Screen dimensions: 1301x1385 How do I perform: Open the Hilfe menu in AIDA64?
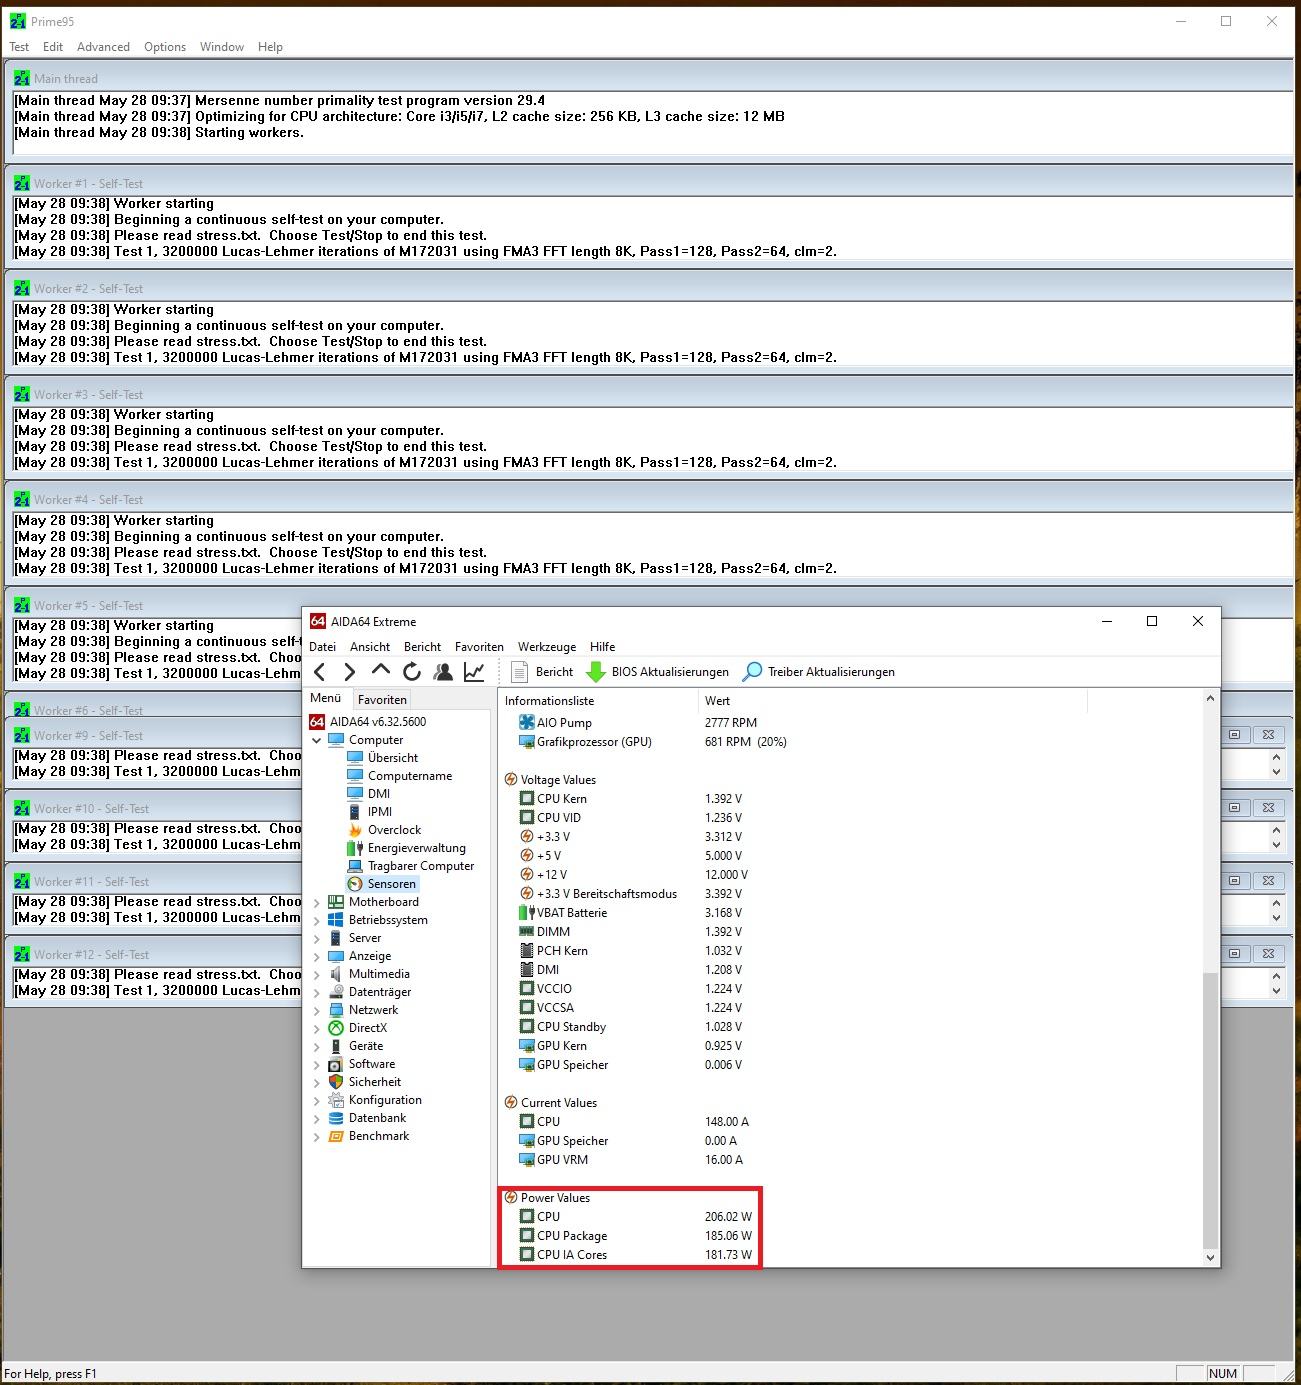602,647
